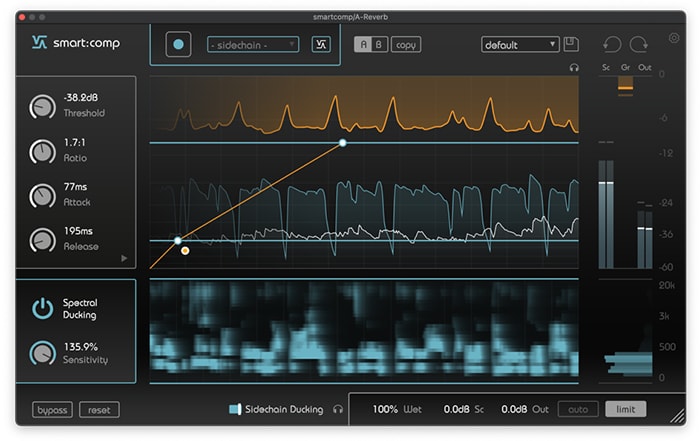The width and height of the screenshot is (700, 441).
Task: Open settings with the gear icon
Action: [674, 38]
